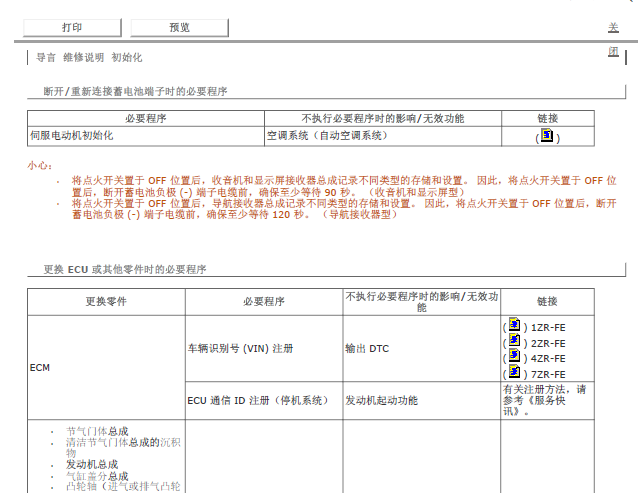Screen dimensions: 638x493
Task: Click the 导言 维修说明 初始化 breadcrumb
Action: (89, 57)
